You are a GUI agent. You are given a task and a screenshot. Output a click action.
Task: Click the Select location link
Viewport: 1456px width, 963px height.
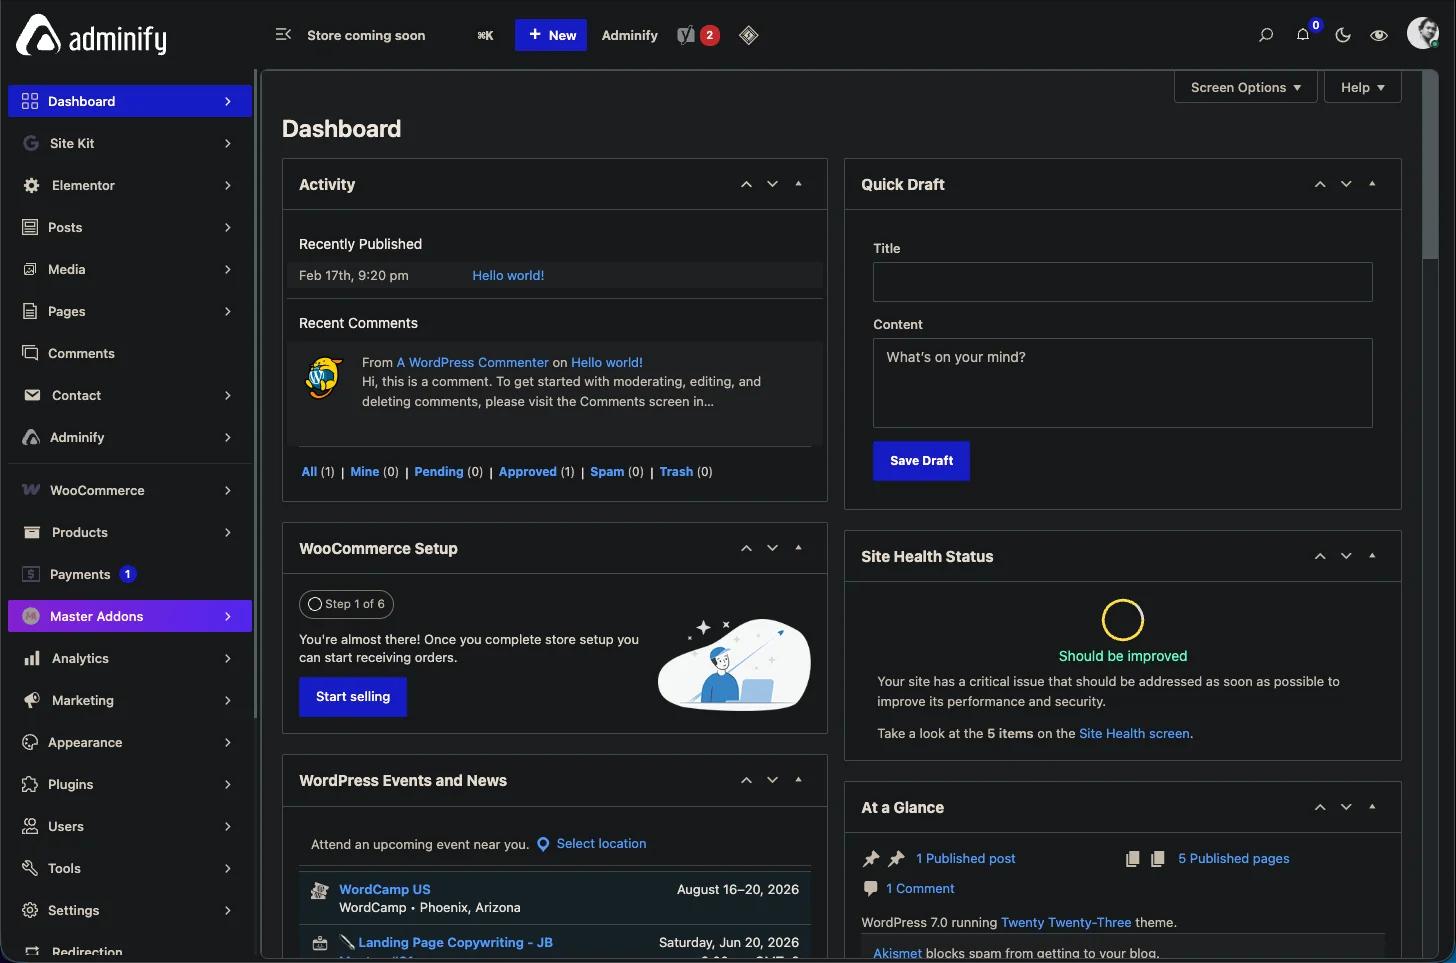point(601,844)
